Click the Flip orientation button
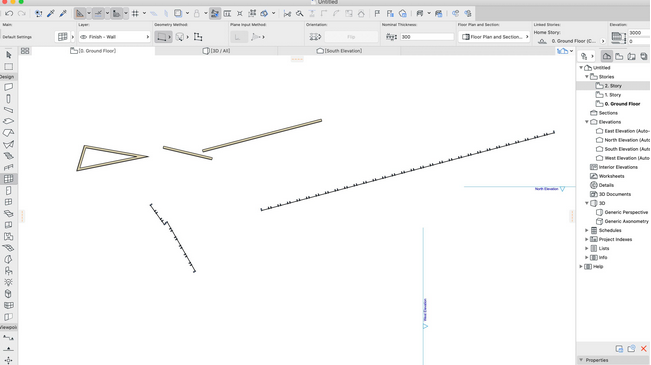The width and height of the screenshot is (651, 365). click(x=351, y=37)
